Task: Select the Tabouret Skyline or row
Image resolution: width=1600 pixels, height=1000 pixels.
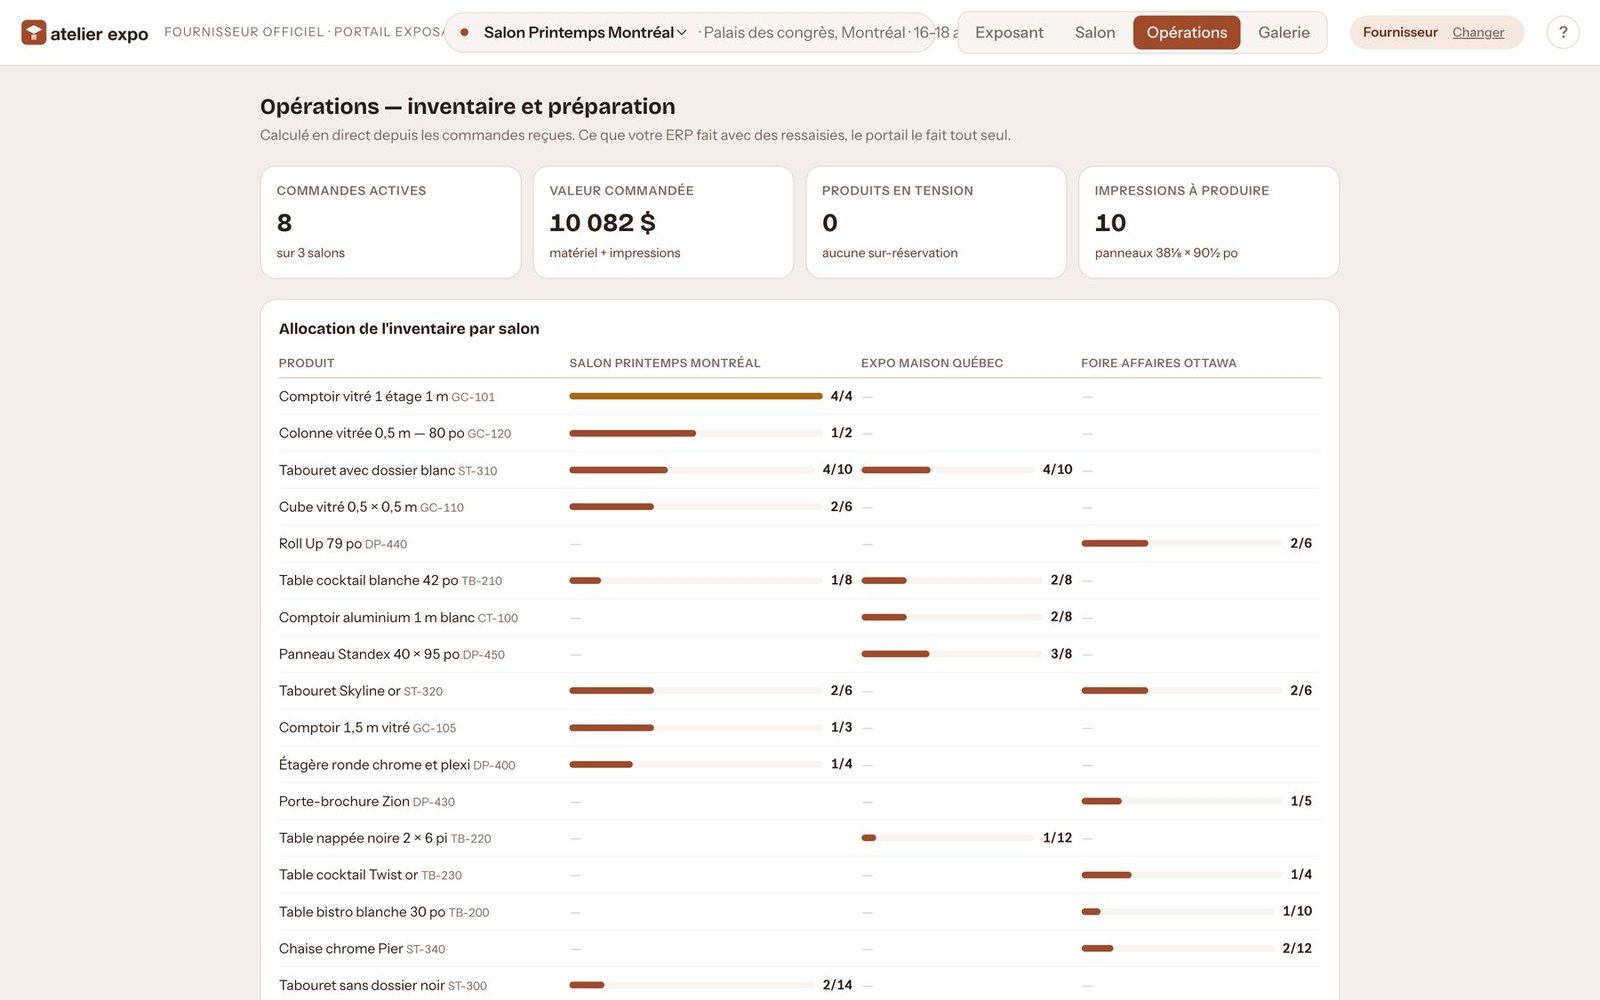Action: click(x=799, y=691)
